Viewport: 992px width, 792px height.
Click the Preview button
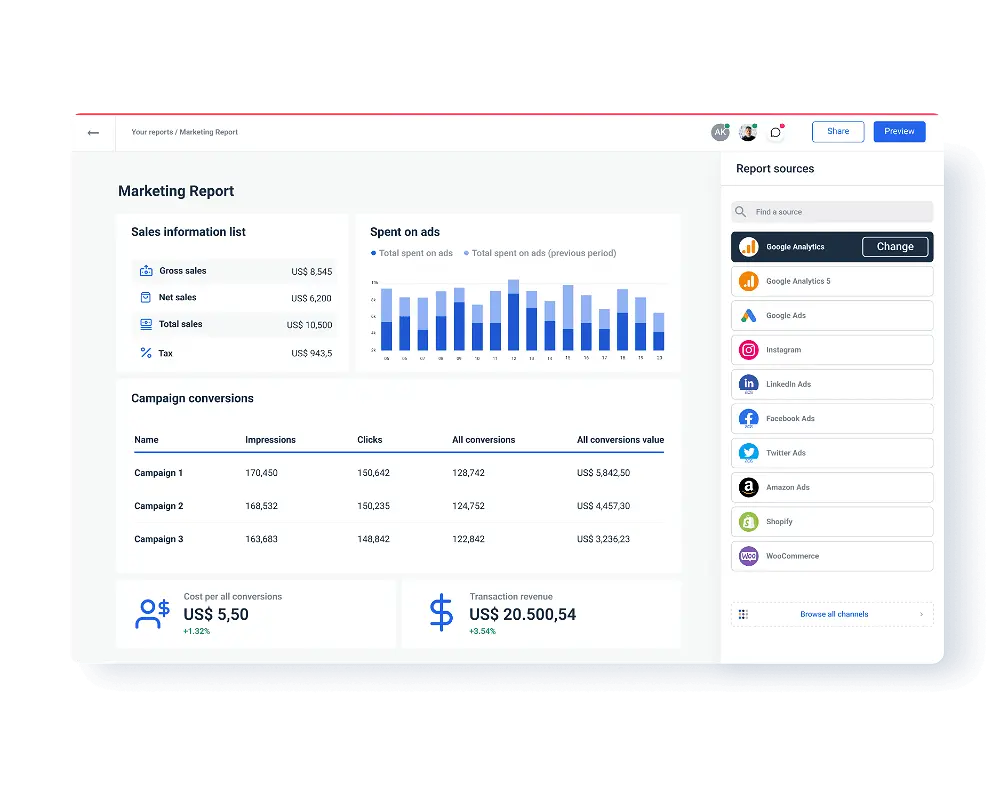[x=899, y=132]
